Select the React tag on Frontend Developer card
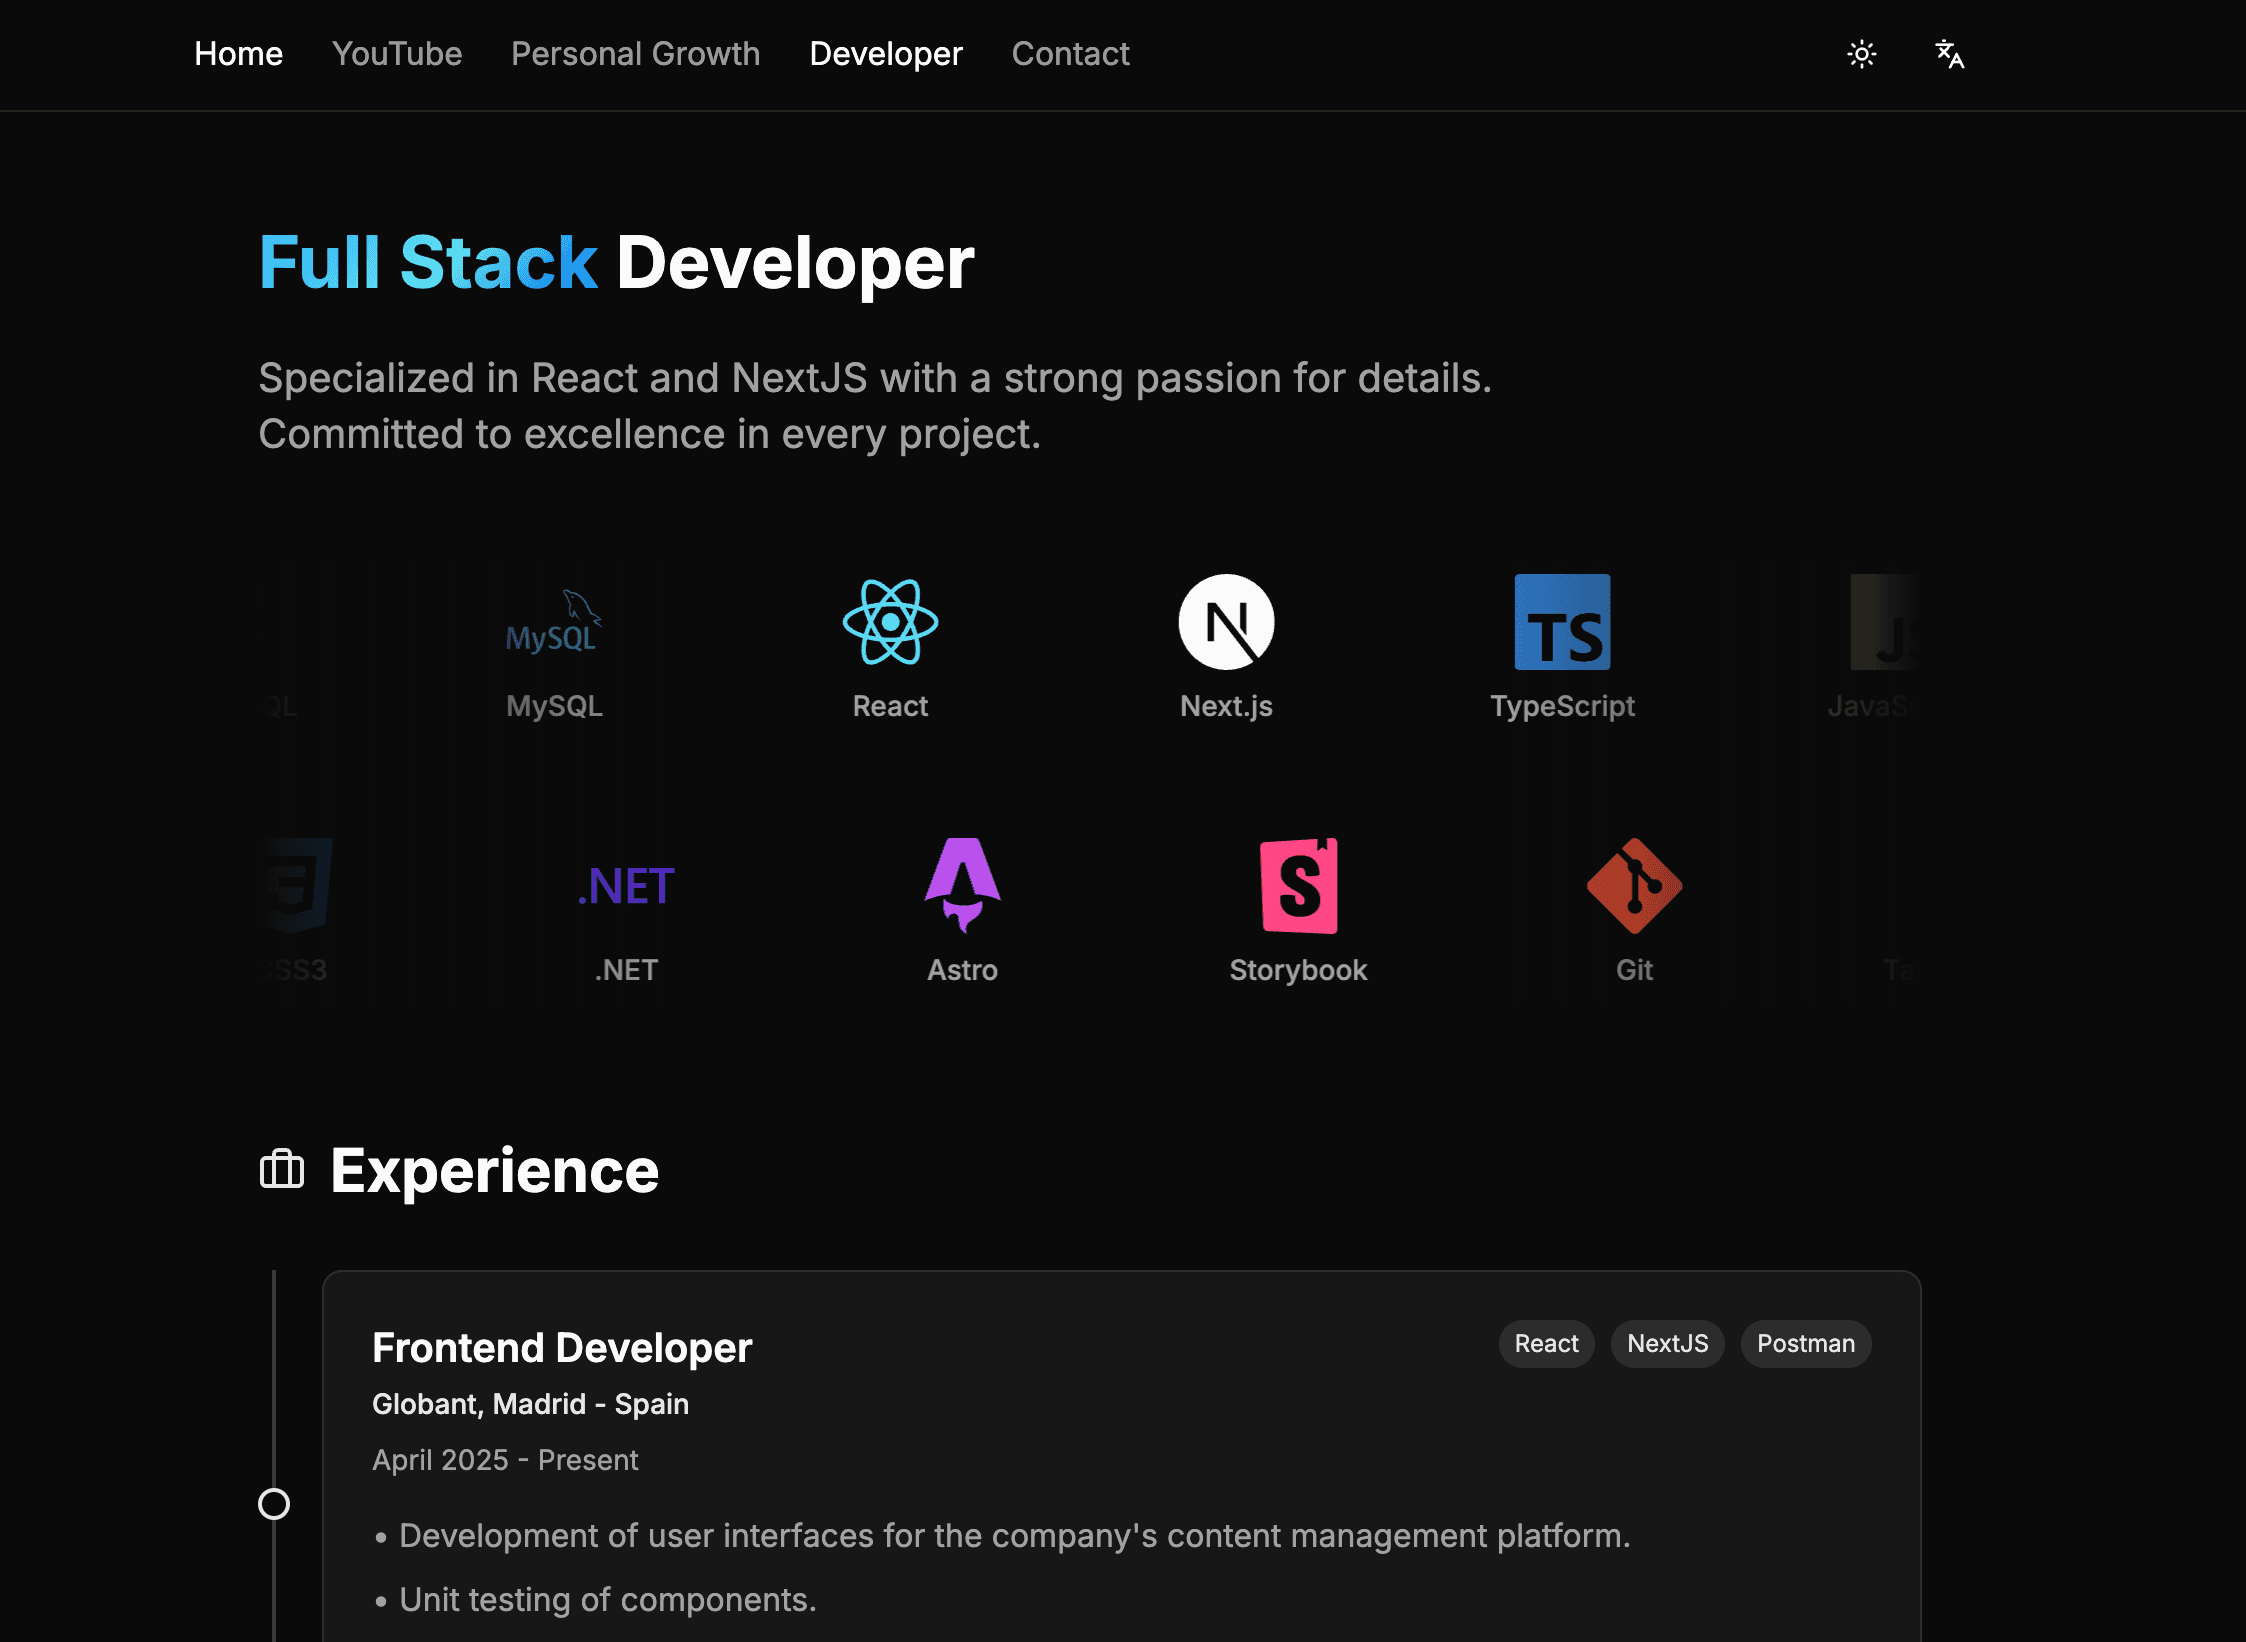Viewport: 2246px width, 1642px height. tap(1546, 1343)
